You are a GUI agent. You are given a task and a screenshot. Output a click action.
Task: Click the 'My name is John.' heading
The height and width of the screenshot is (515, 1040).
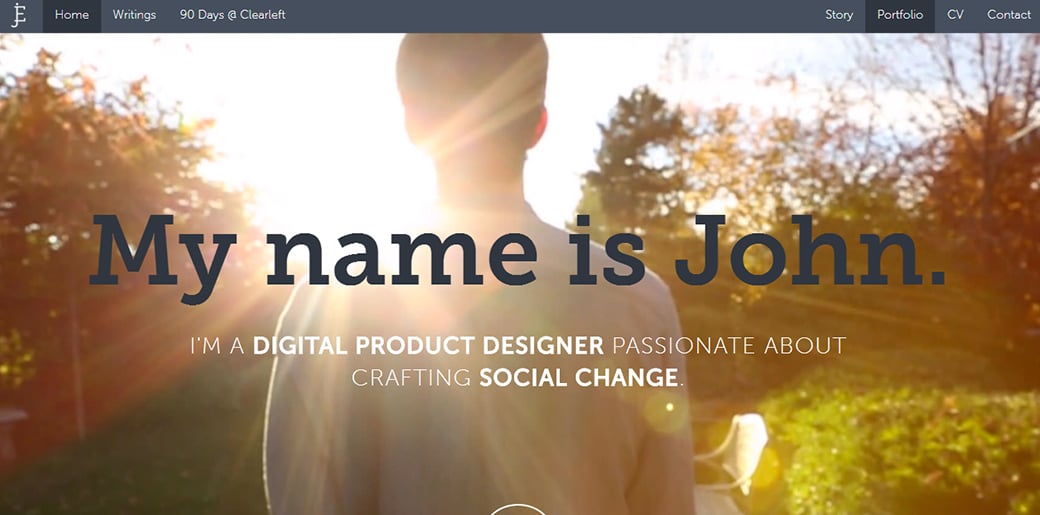[x=517, y=256]
